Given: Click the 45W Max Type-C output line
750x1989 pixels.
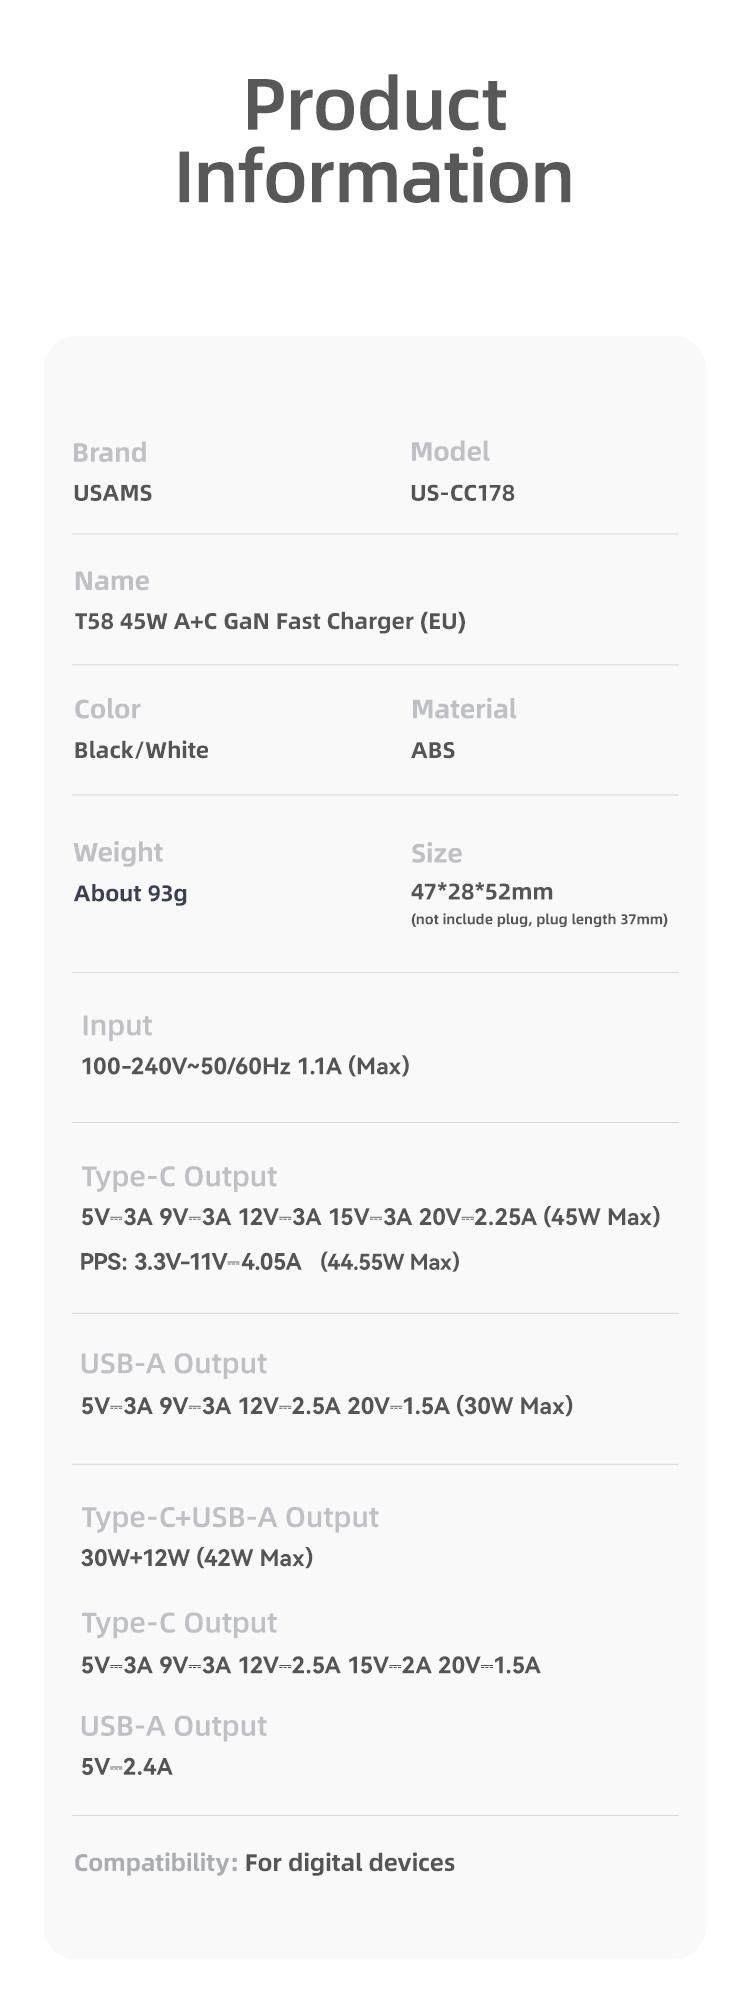Looking at the screenshot, I should point(371,1217).
